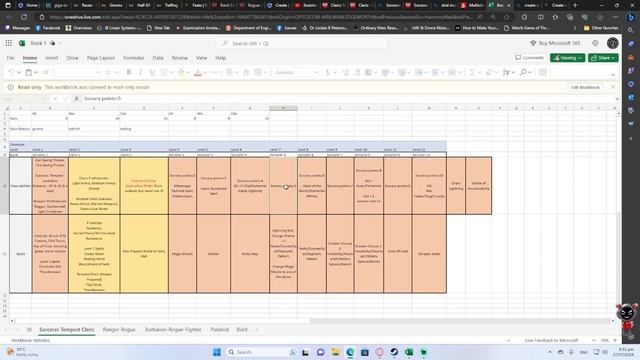Click the Conditional Formatting icon
Image resolution: width=640 pixels, height=360 pixels.
point(385,72)
